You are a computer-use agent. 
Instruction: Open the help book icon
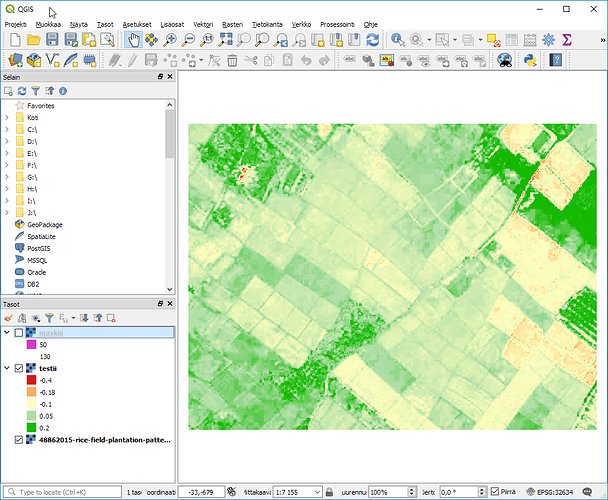click(556, 60)
